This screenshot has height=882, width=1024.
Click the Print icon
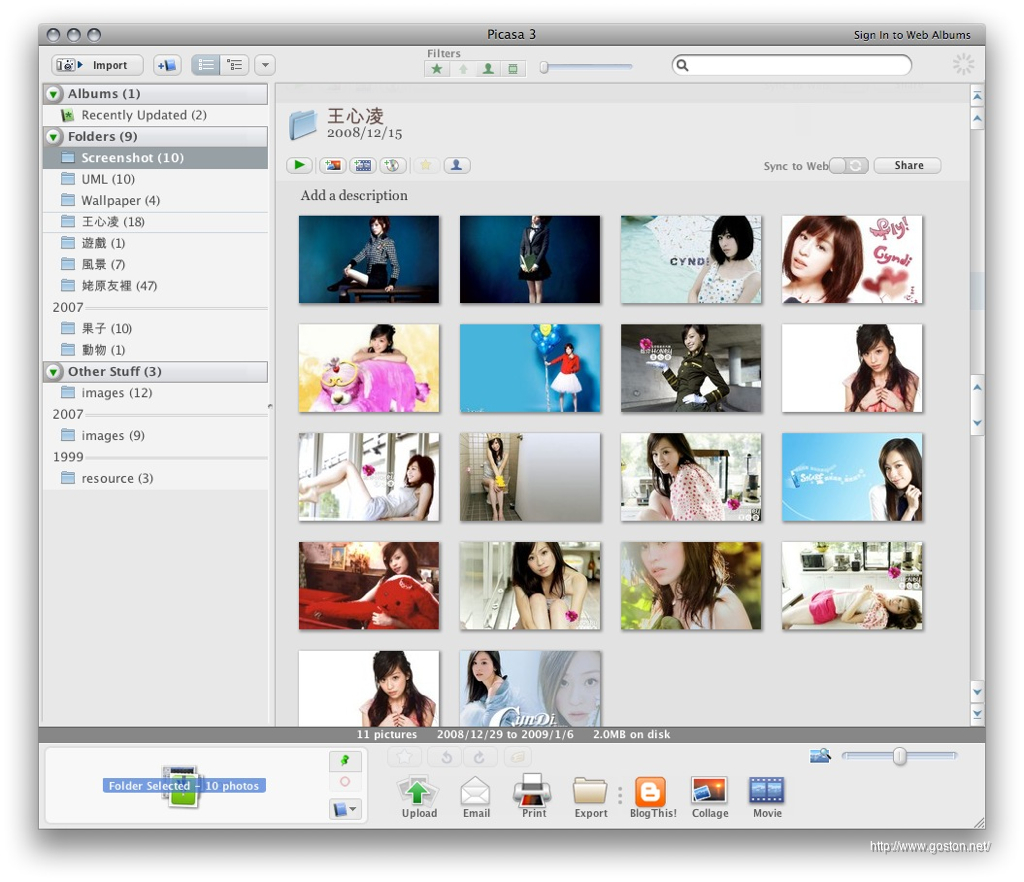533,792
